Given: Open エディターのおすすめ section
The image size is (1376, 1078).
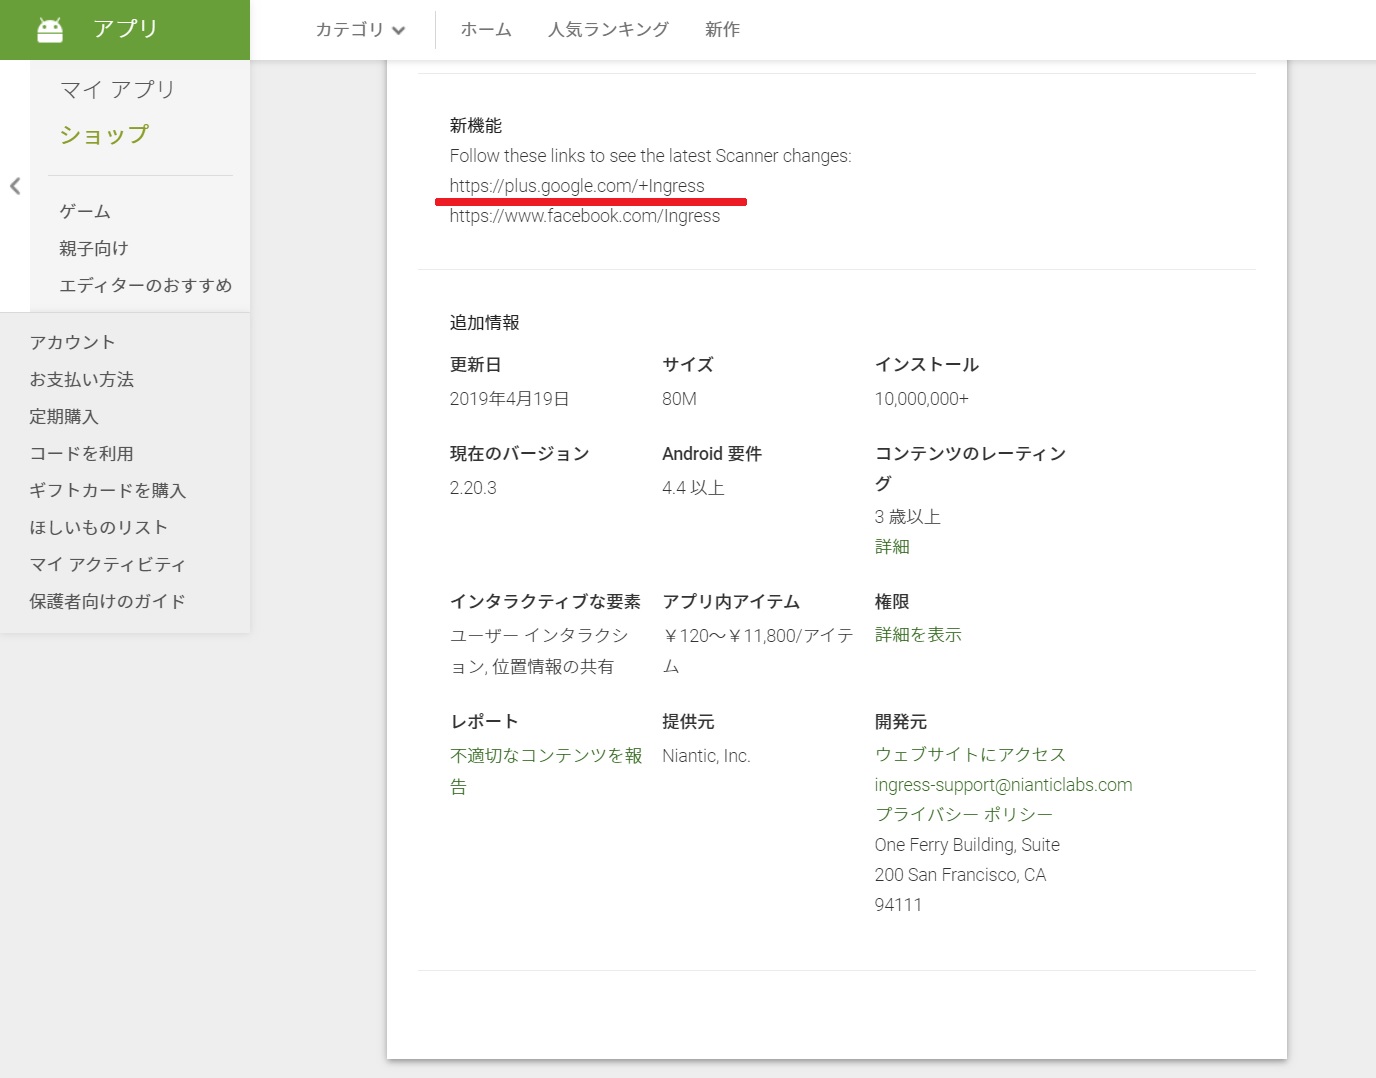Looking at the screenshot, I should (146, 285).
